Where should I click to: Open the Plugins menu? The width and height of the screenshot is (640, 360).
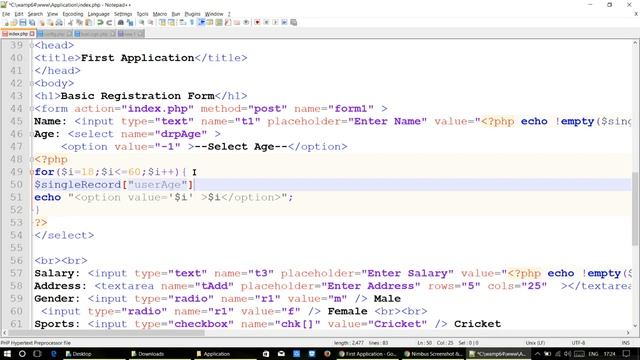(192, 14)
